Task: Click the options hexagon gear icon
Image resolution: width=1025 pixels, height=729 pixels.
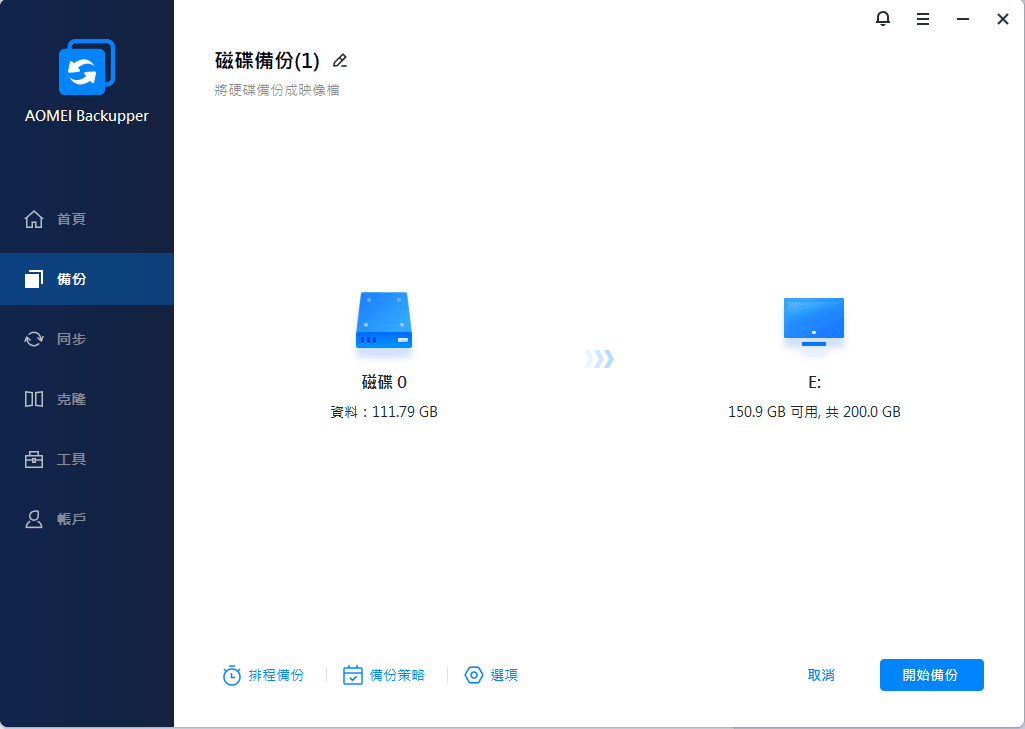Action: tap(474, 675)
